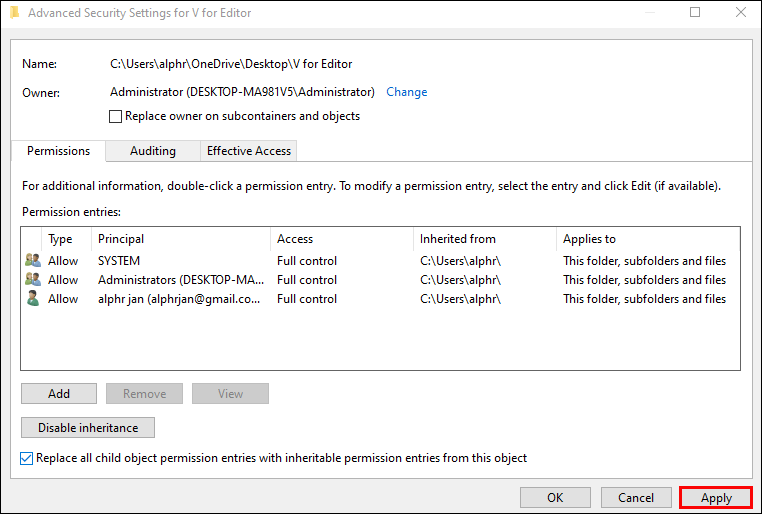Cancel the security settings dialog
Viewport: 762px width, 514px height.
coord(636,497)
